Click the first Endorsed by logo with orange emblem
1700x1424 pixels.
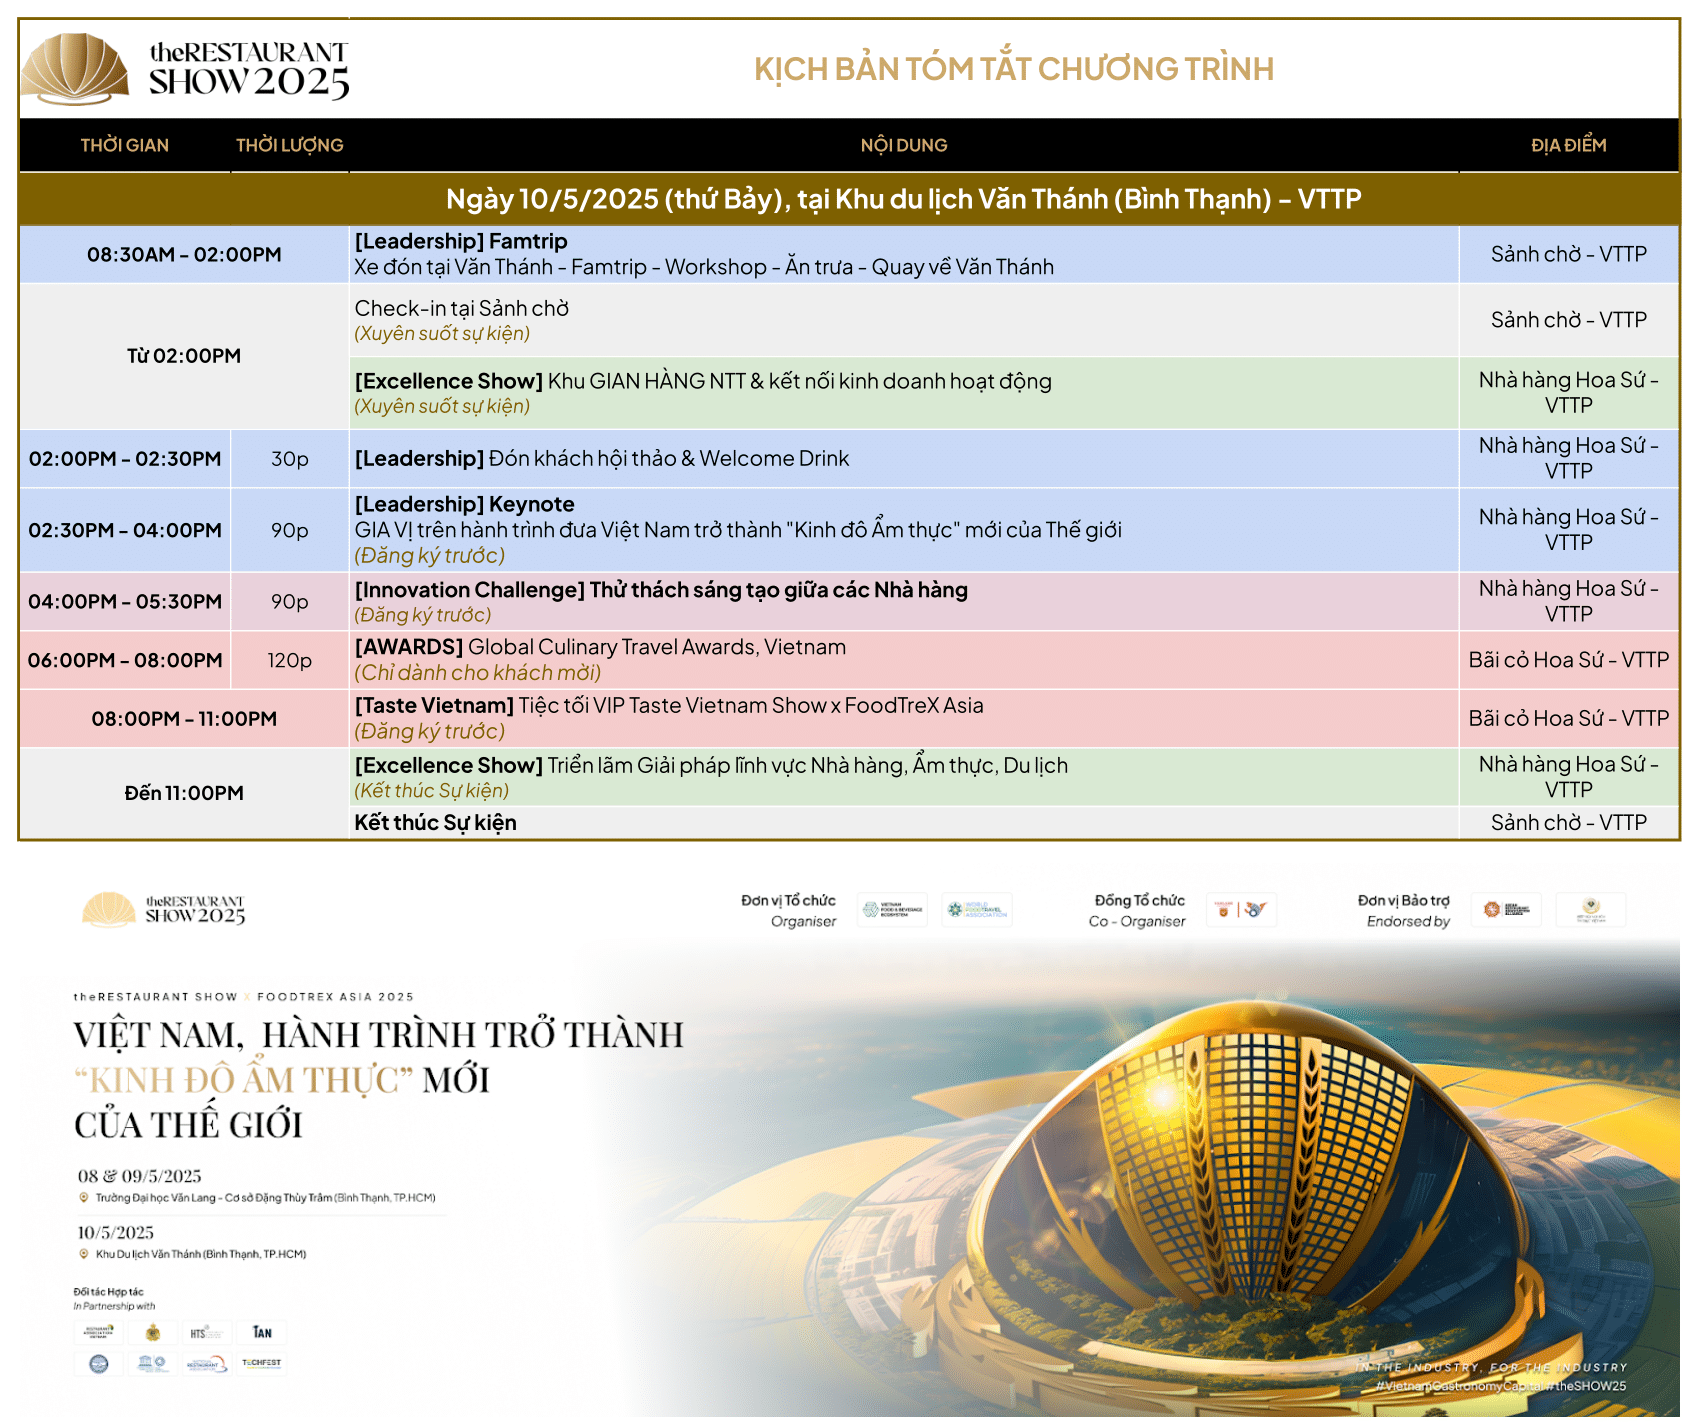pyautogui.click(x=1506, y=910)
